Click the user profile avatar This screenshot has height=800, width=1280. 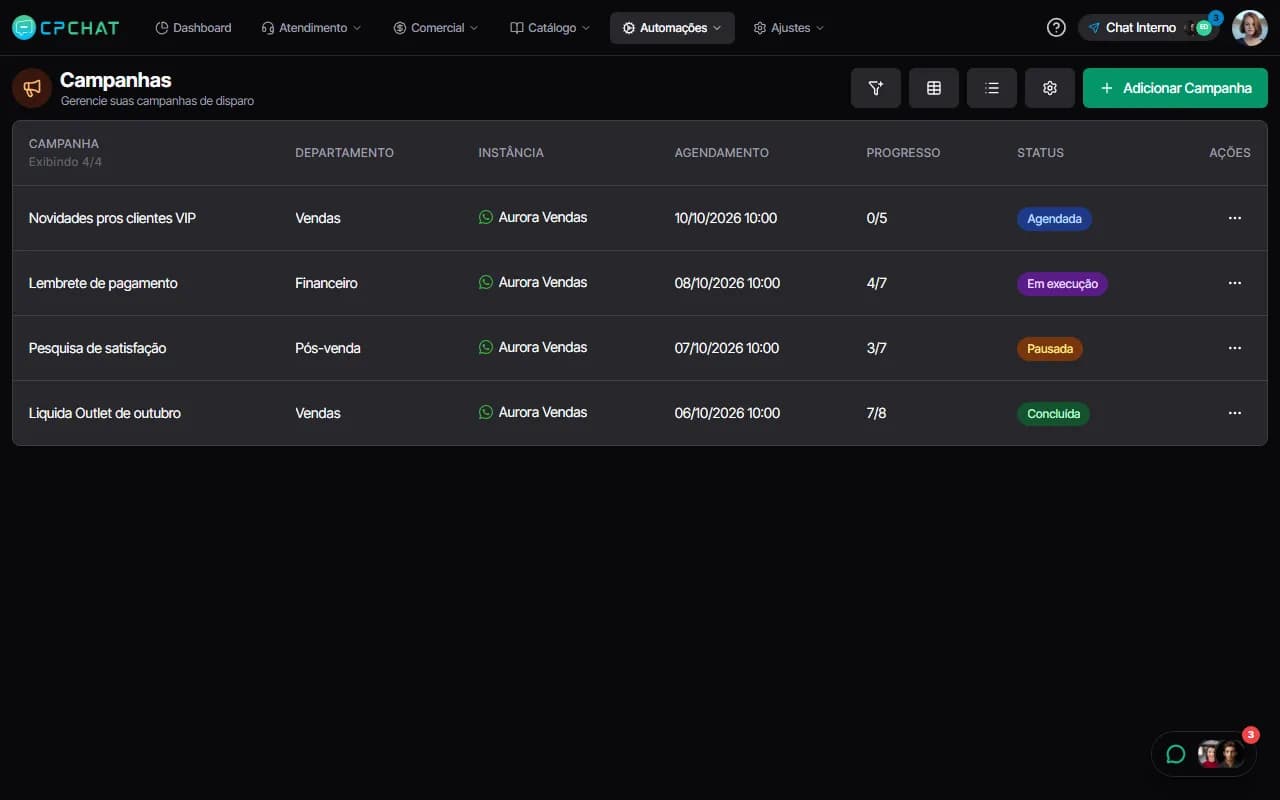(x=1249, y=28)
